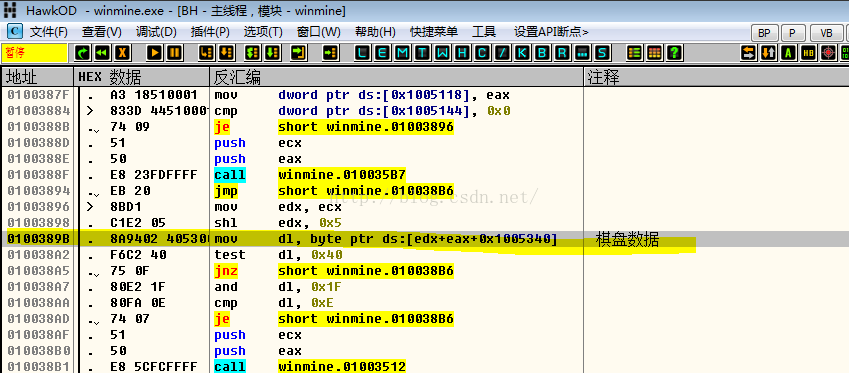Open the 插件(P) menu
Viewport: 849px width, 373px height.
tap(210, 32)
